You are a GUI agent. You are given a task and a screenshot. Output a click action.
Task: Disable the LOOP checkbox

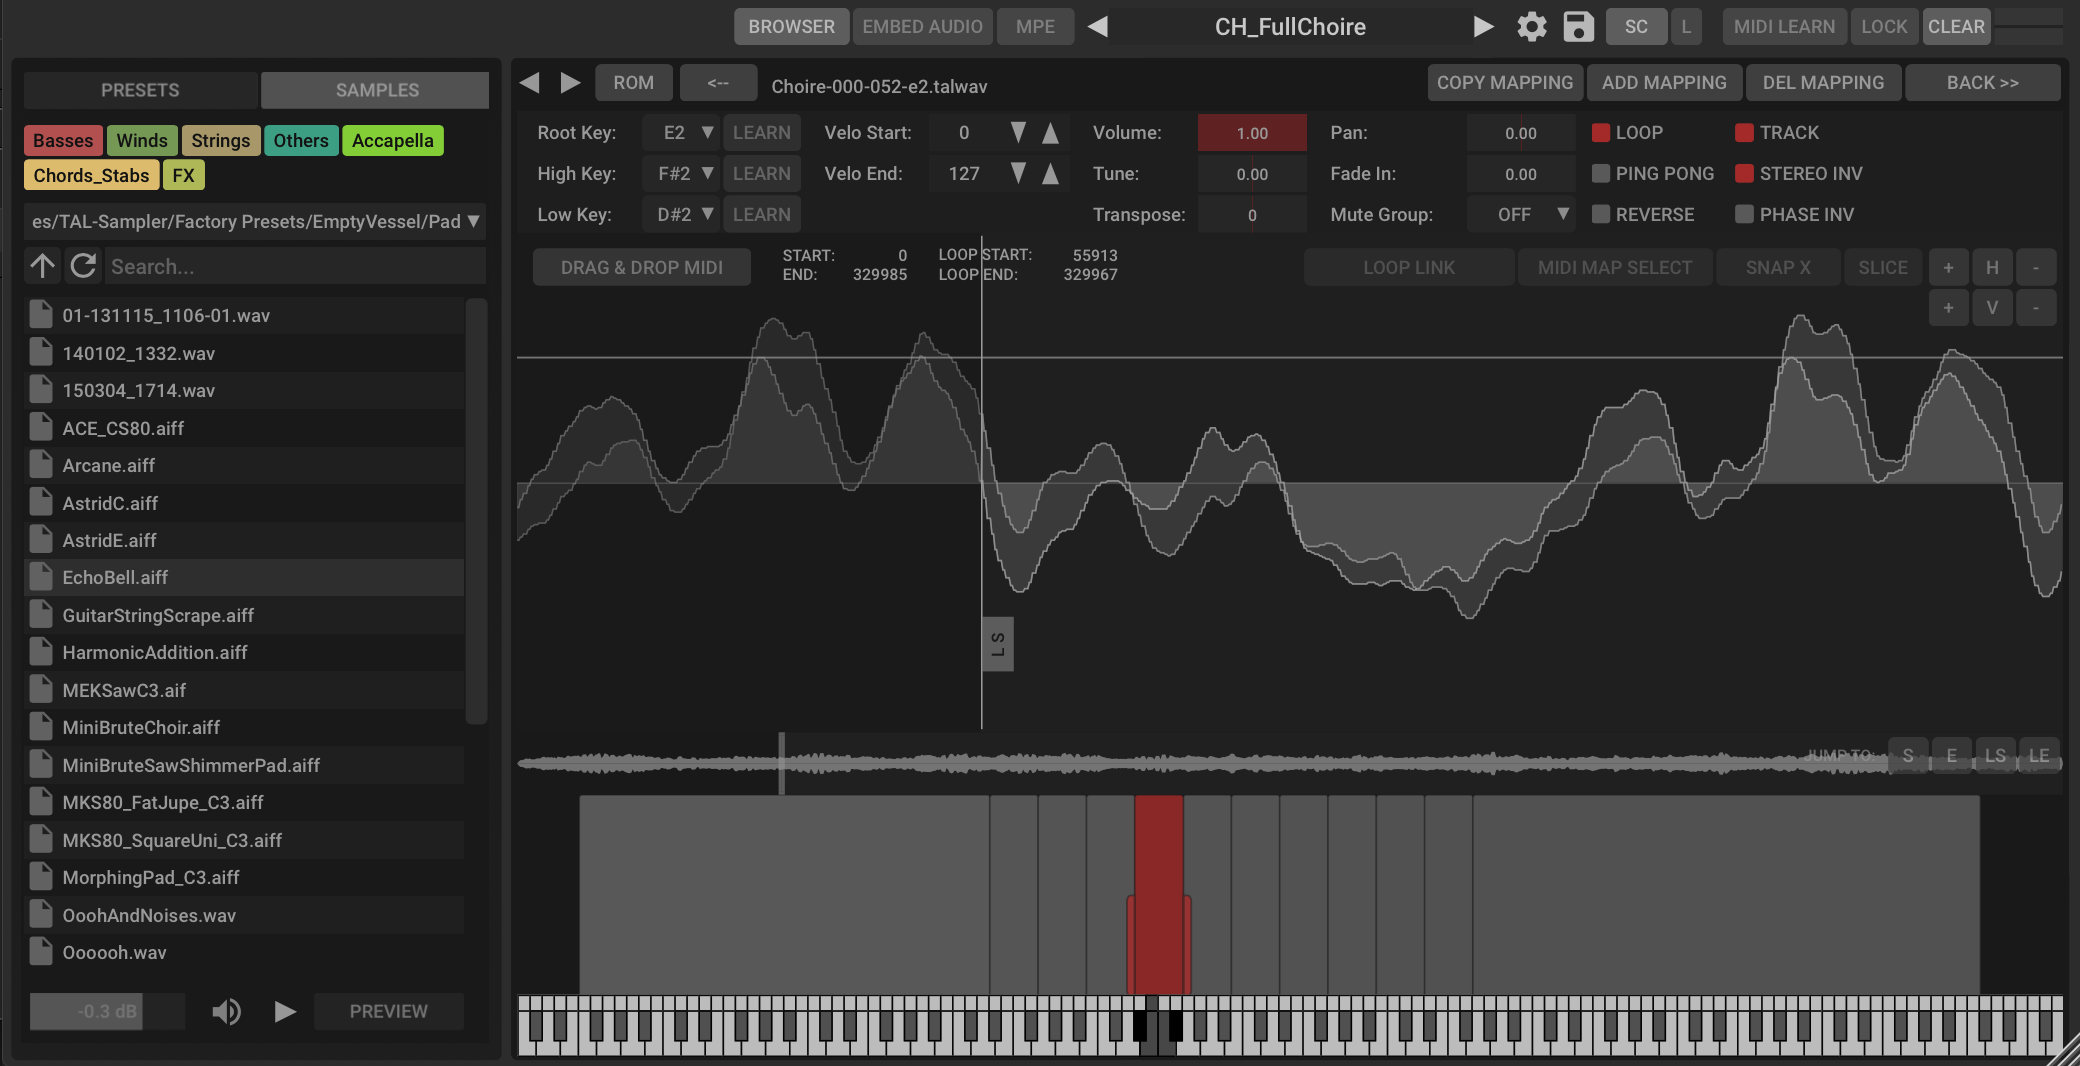pos(1601,133)
